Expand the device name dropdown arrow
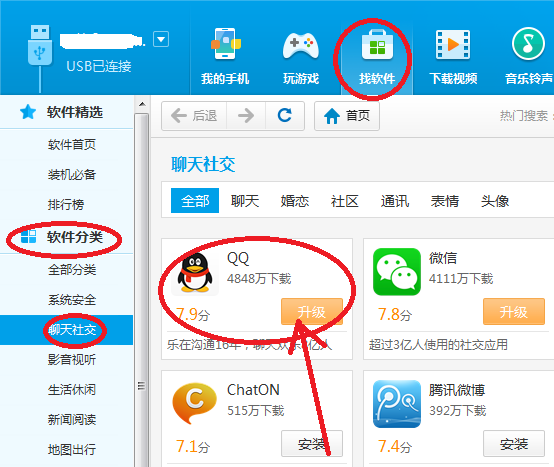The width and height of the screenshot is (554, 467). click(x=161, y=39)
